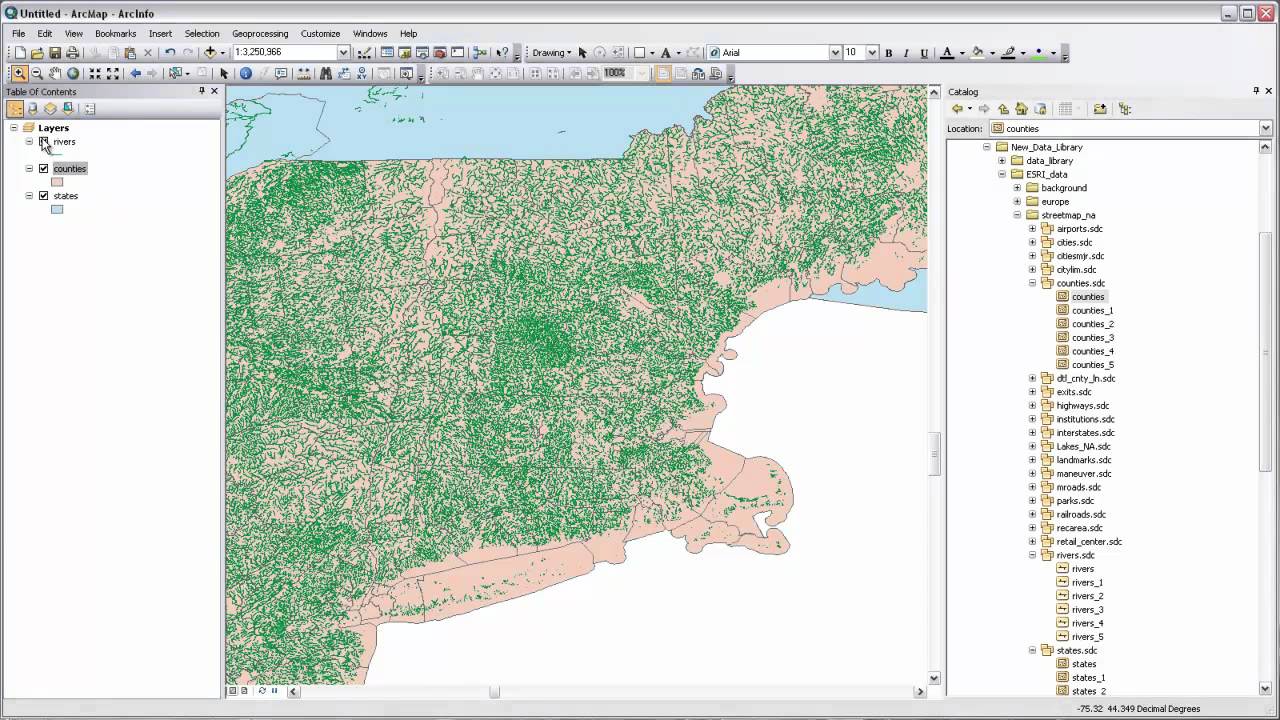Switch to Layout View button

[245, 690]
